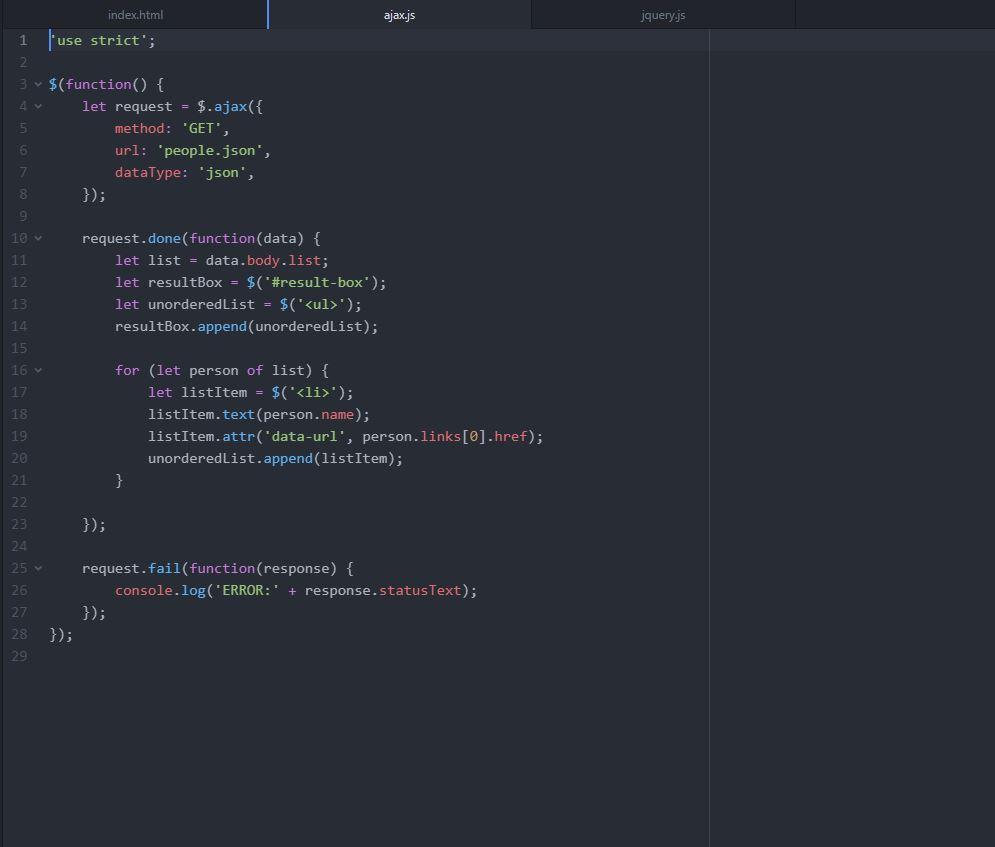Click the links property on line 19
The width and height of the screenshot is (995, 847).
(440, 437)
